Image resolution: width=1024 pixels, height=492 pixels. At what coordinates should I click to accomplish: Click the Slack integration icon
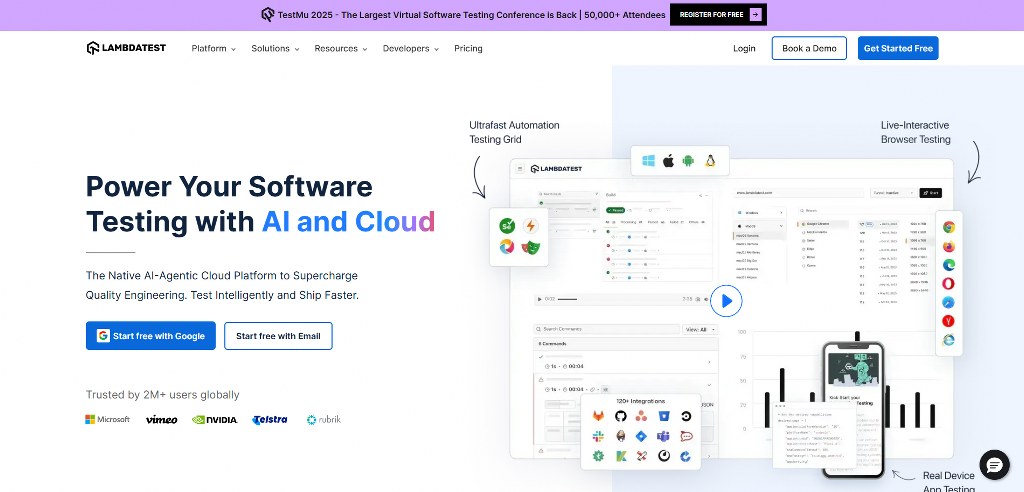coord(598,436)
